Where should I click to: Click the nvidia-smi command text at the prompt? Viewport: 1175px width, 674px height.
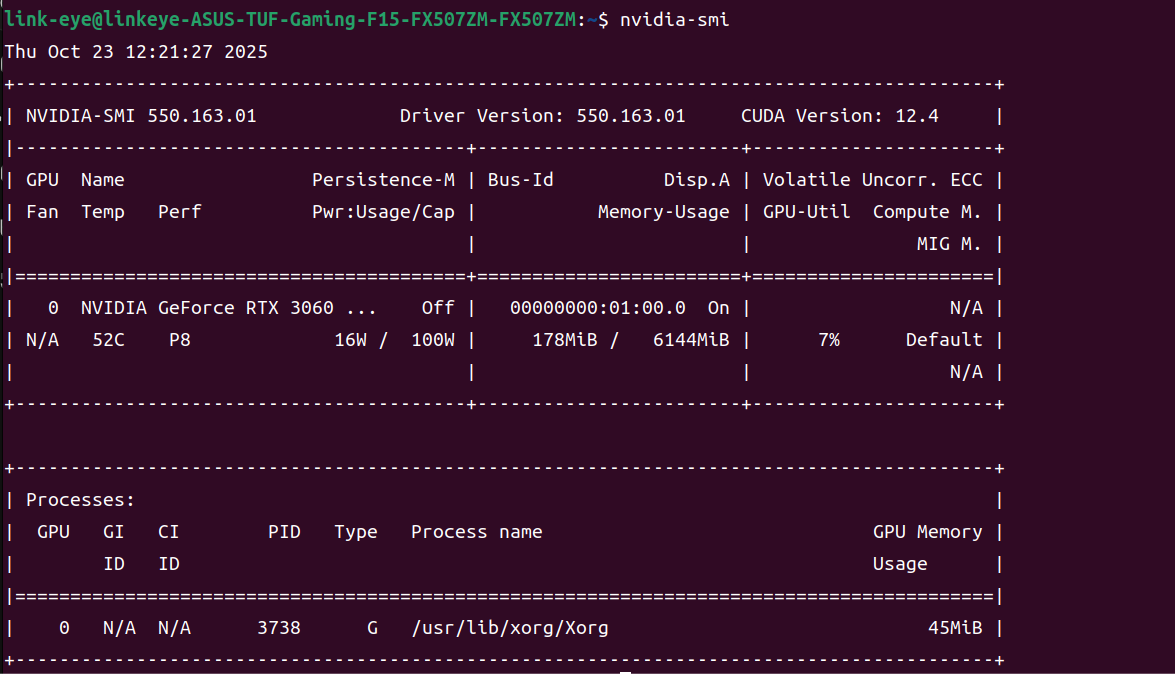click(x=674, y=19)
